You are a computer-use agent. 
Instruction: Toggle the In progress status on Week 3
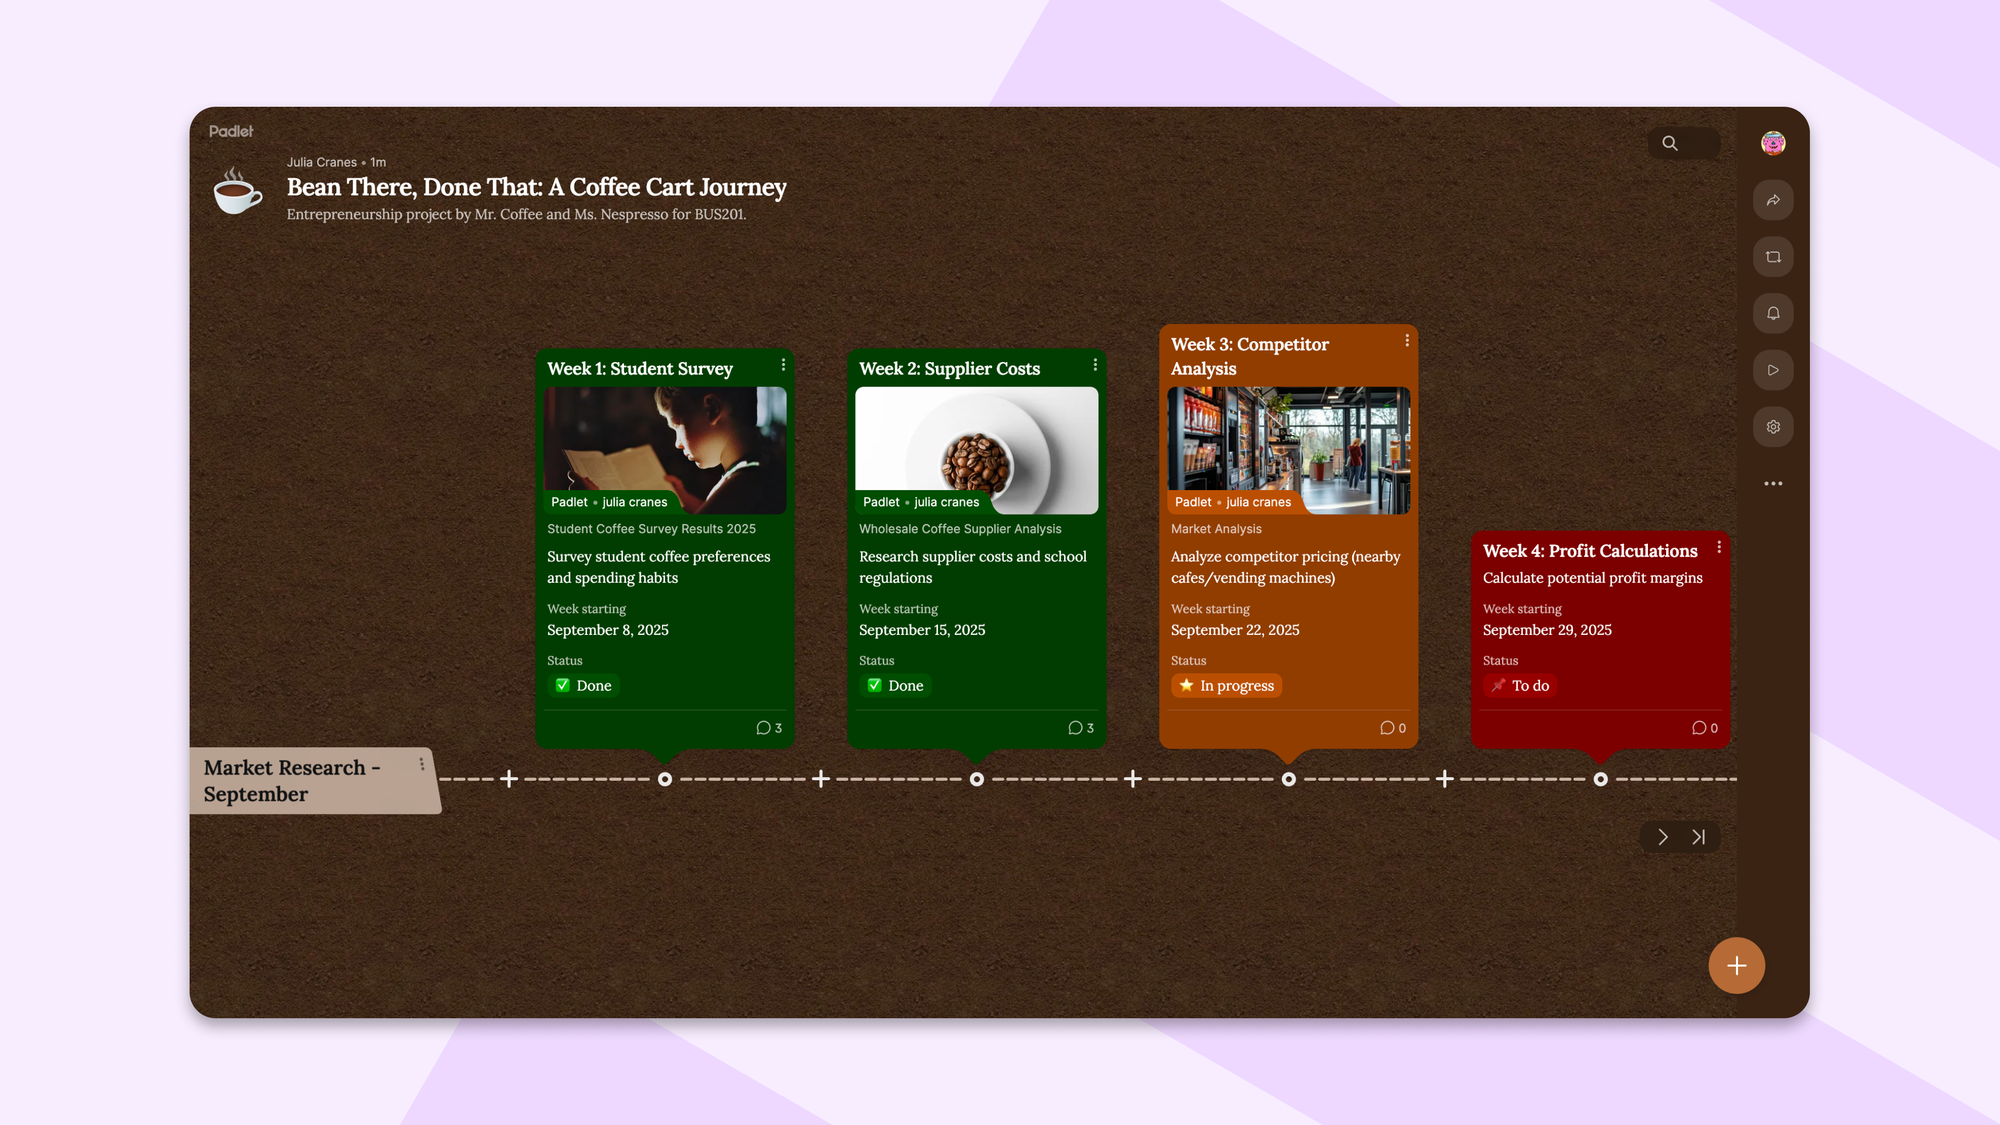[1226, 685]
